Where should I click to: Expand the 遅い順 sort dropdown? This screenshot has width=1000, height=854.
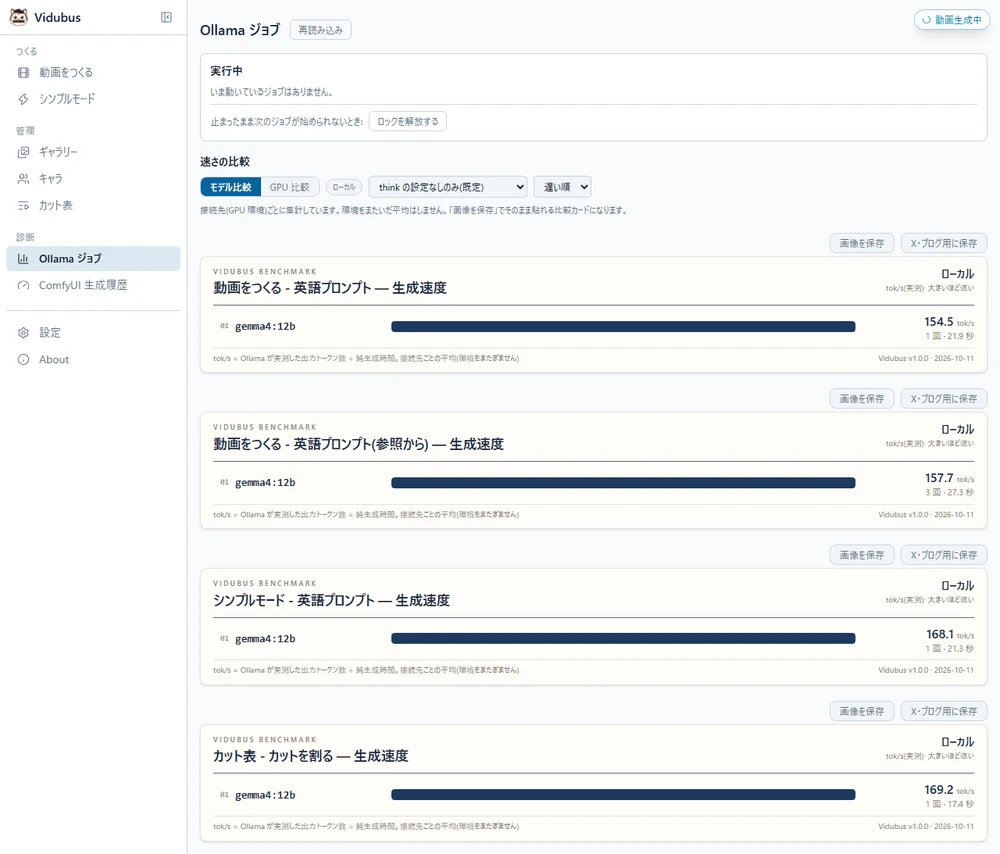click(x=563, y=187)
